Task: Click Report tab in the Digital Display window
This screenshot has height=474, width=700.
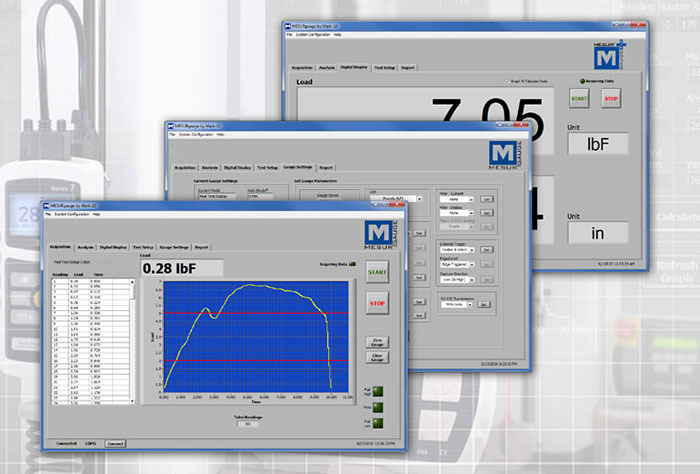Action: tap(408, 68)
